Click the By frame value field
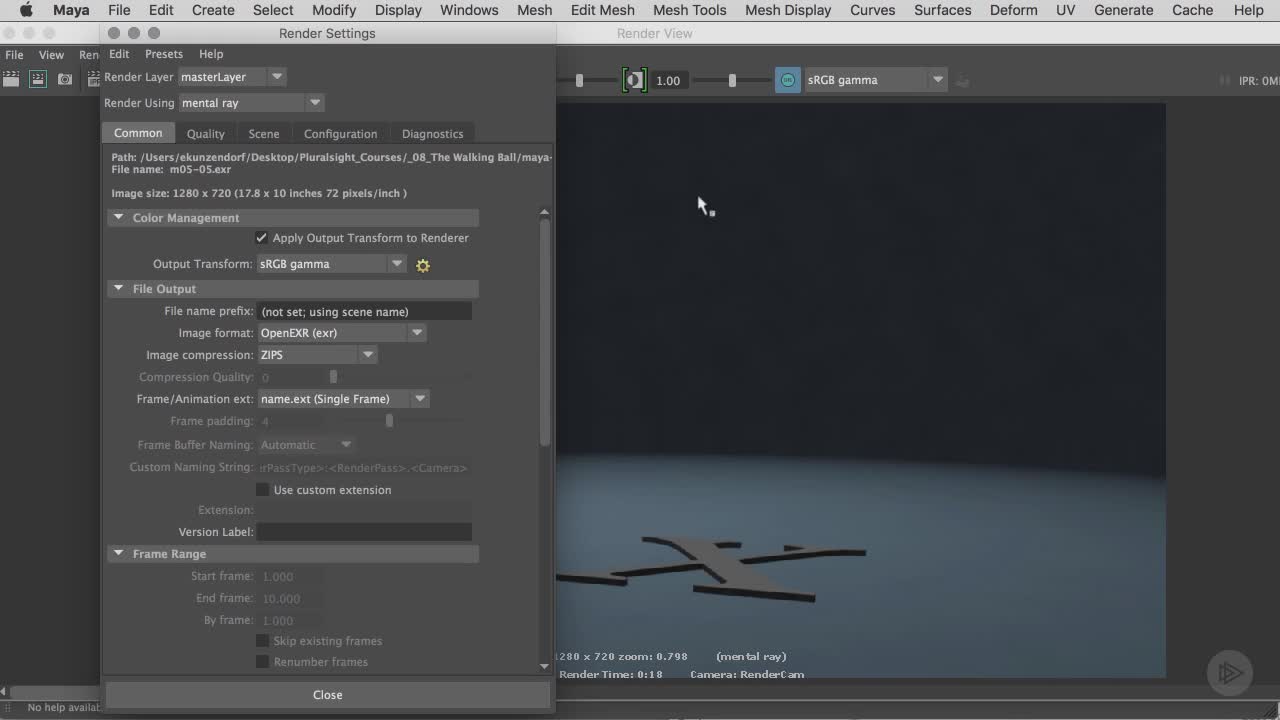 [x=290, y=620]
